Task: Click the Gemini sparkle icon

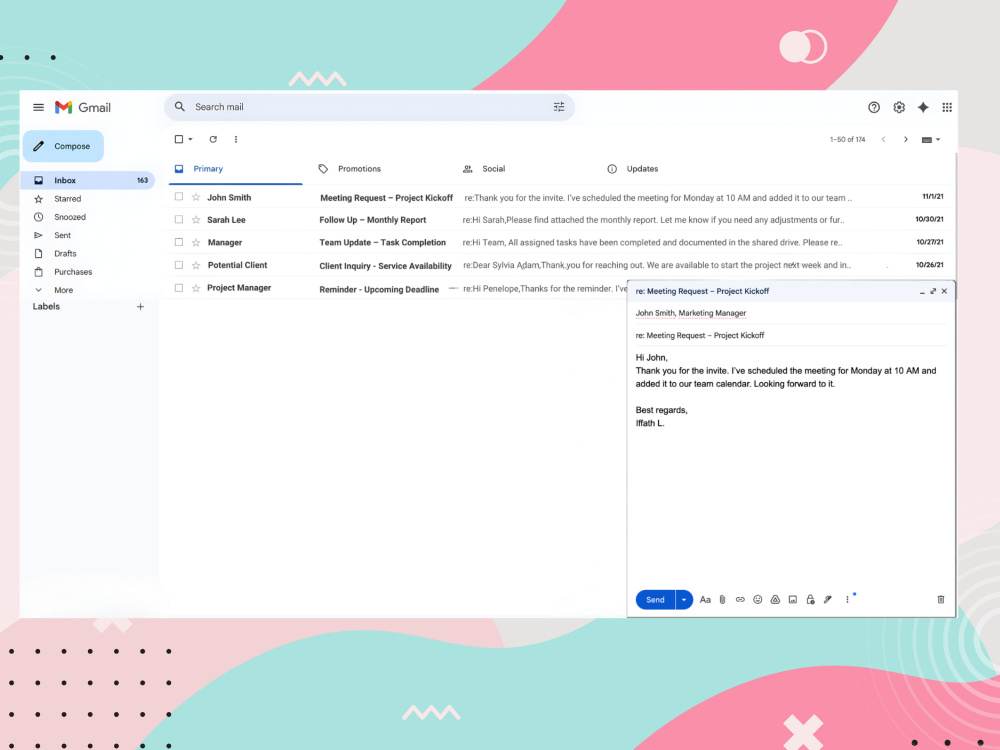Action: point(923,107)
